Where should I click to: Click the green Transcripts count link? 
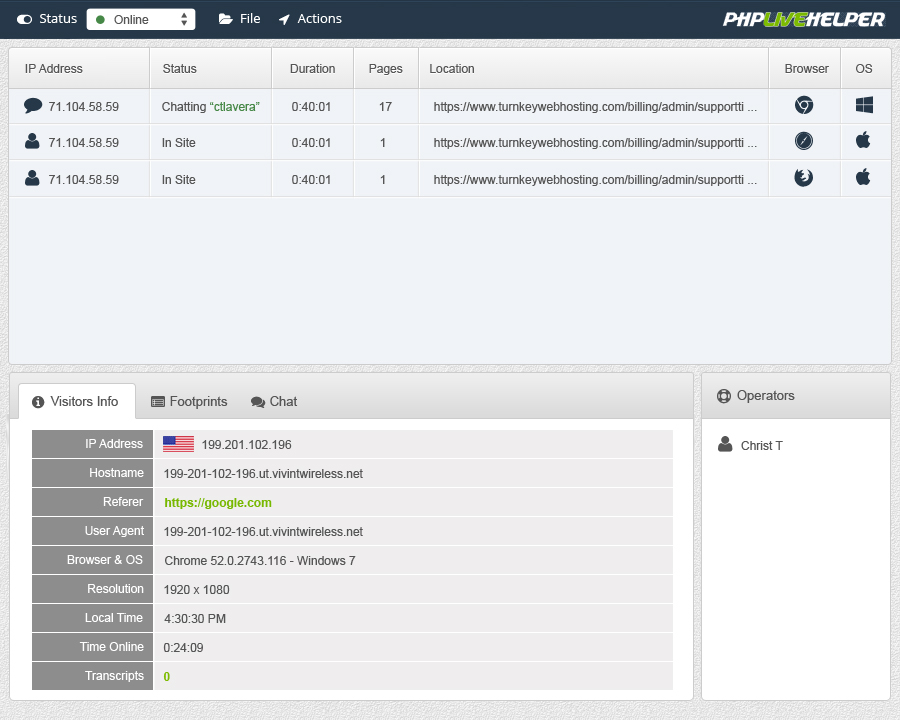point(167,677)
